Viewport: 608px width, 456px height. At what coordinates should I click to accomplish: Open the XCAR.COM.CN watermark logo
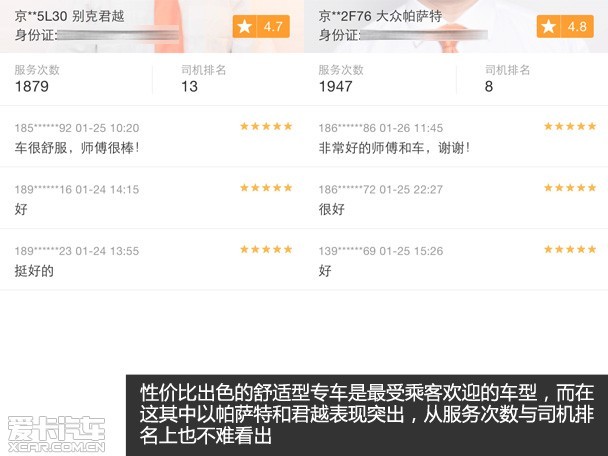57,434
